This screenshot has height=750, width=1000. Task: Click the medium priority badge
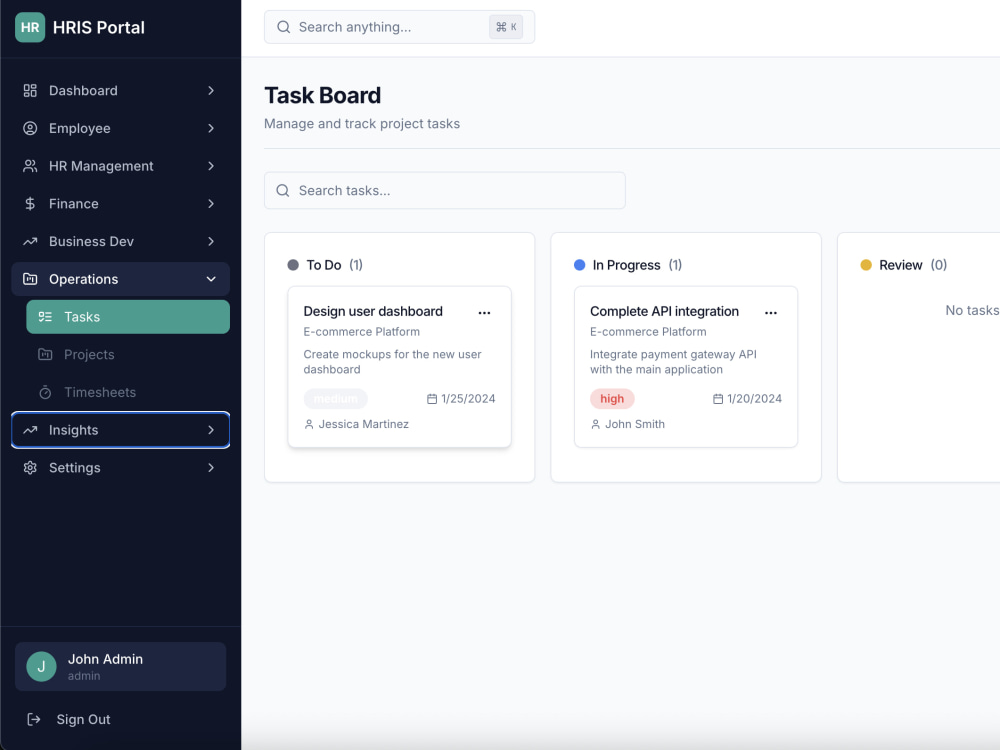coord(335,399)
